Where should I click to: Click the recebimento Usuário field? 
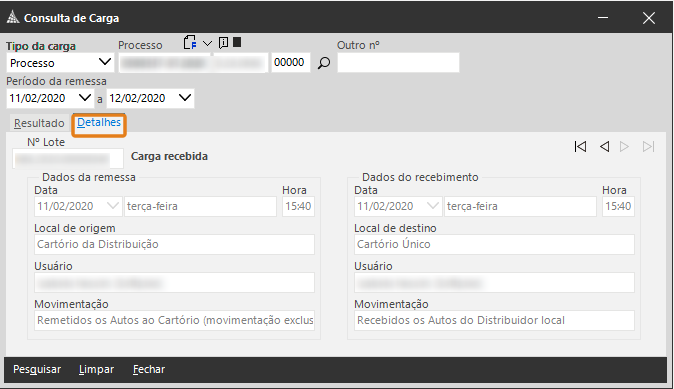click(494, 282)
